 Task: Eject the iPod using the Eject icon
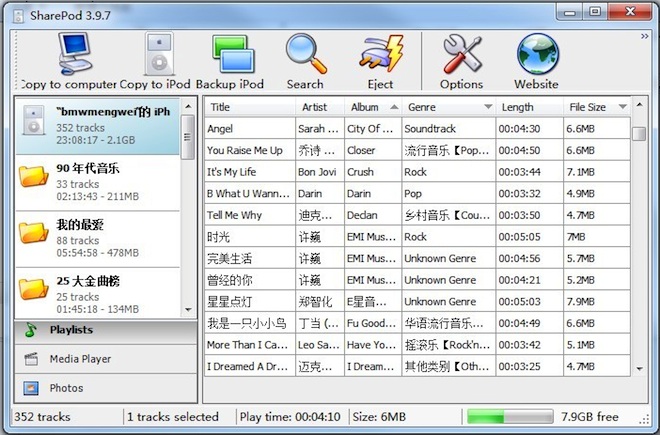coord(381,54)
